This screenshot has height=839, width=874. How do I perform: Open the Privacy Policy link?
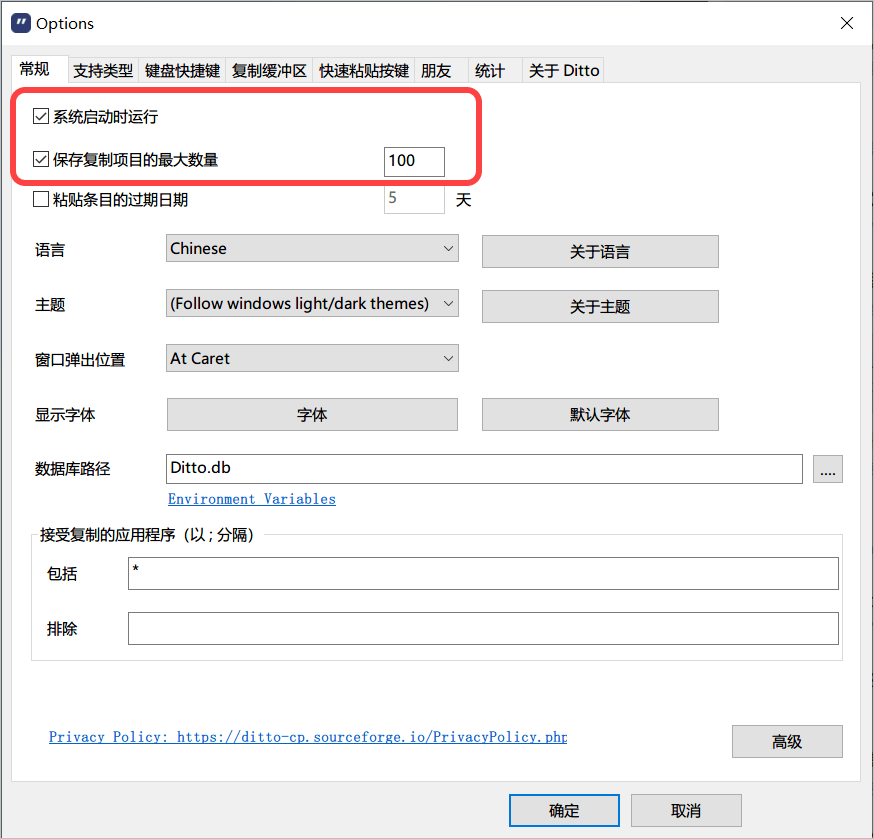(308, 736)
